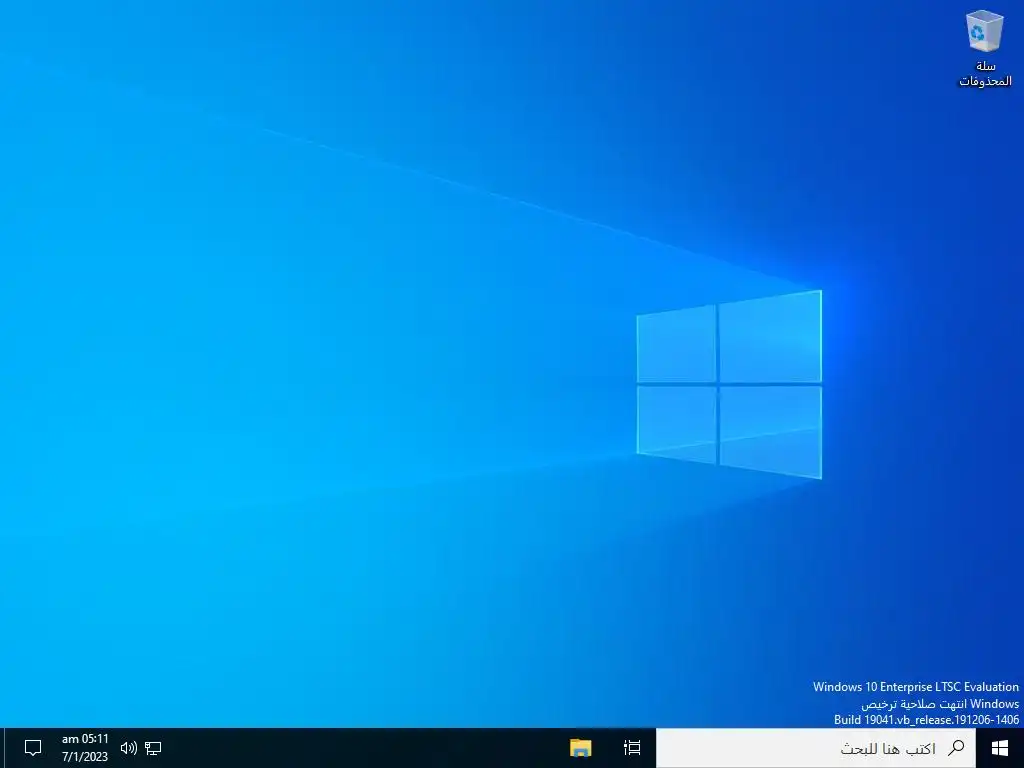
Task: Click the Arabic taskbar search box
Action: point(816,748)
